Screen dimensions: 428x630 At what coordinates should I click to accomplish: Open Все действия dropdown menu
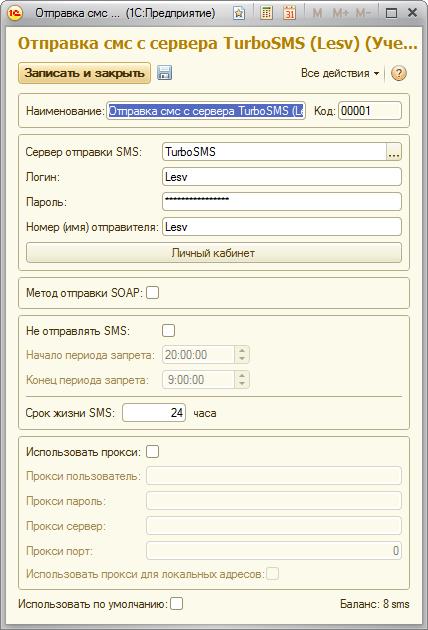click(x=340, y=73)
